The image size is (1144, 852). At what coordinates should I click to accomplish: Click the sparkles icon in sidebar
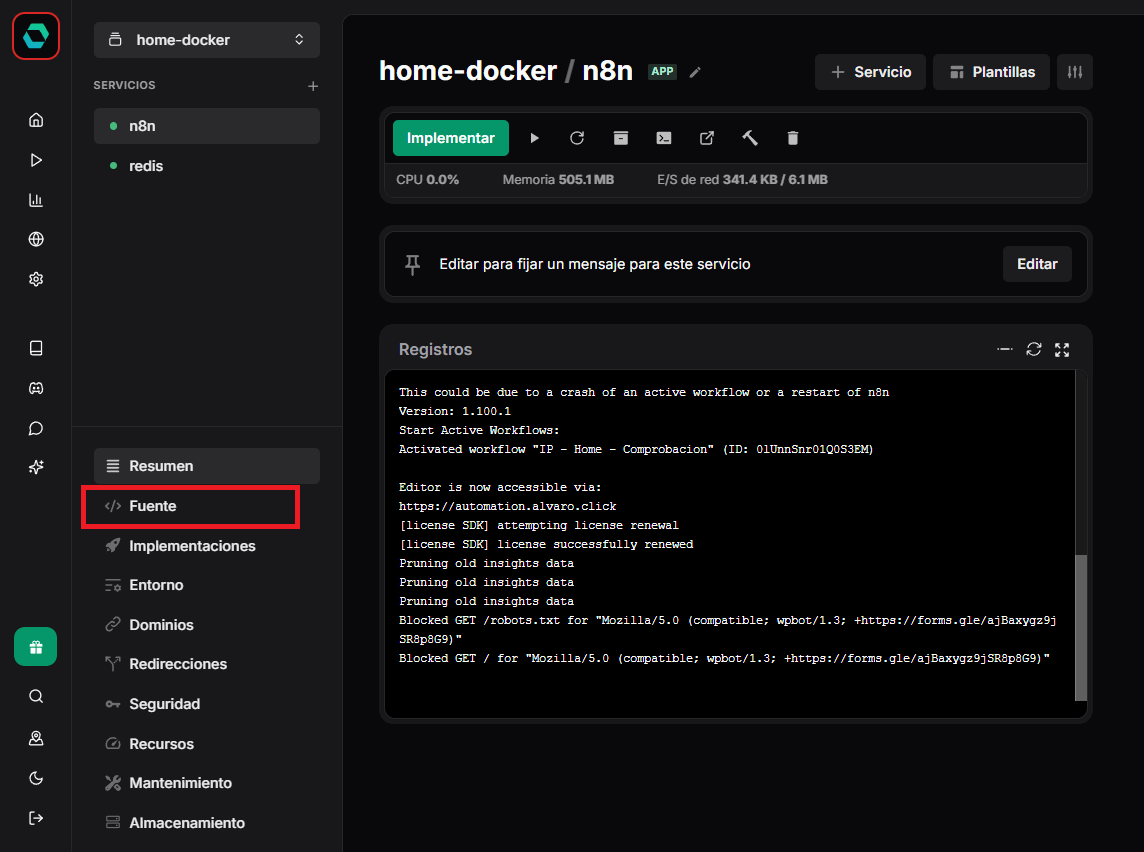(x=36, y=467)
